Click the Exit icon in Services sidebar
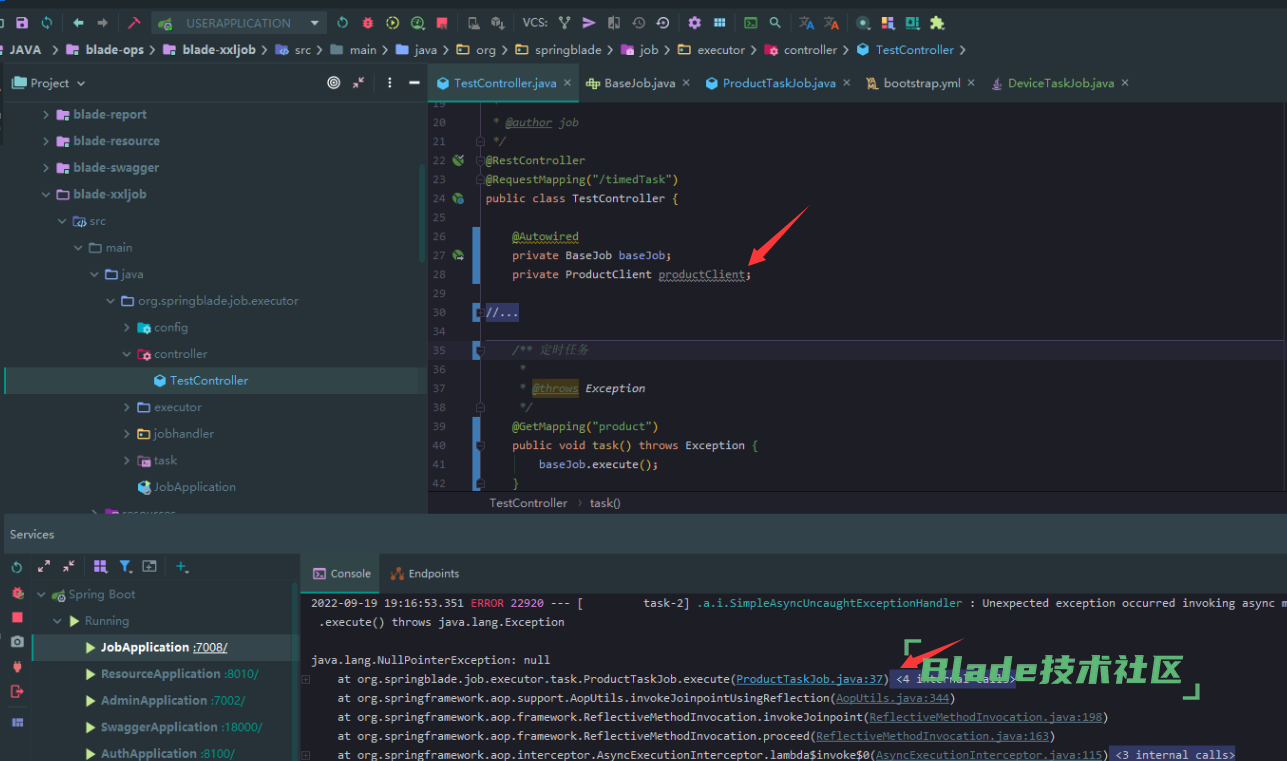This screenshot has height=761, width=1287. (17, 691)
